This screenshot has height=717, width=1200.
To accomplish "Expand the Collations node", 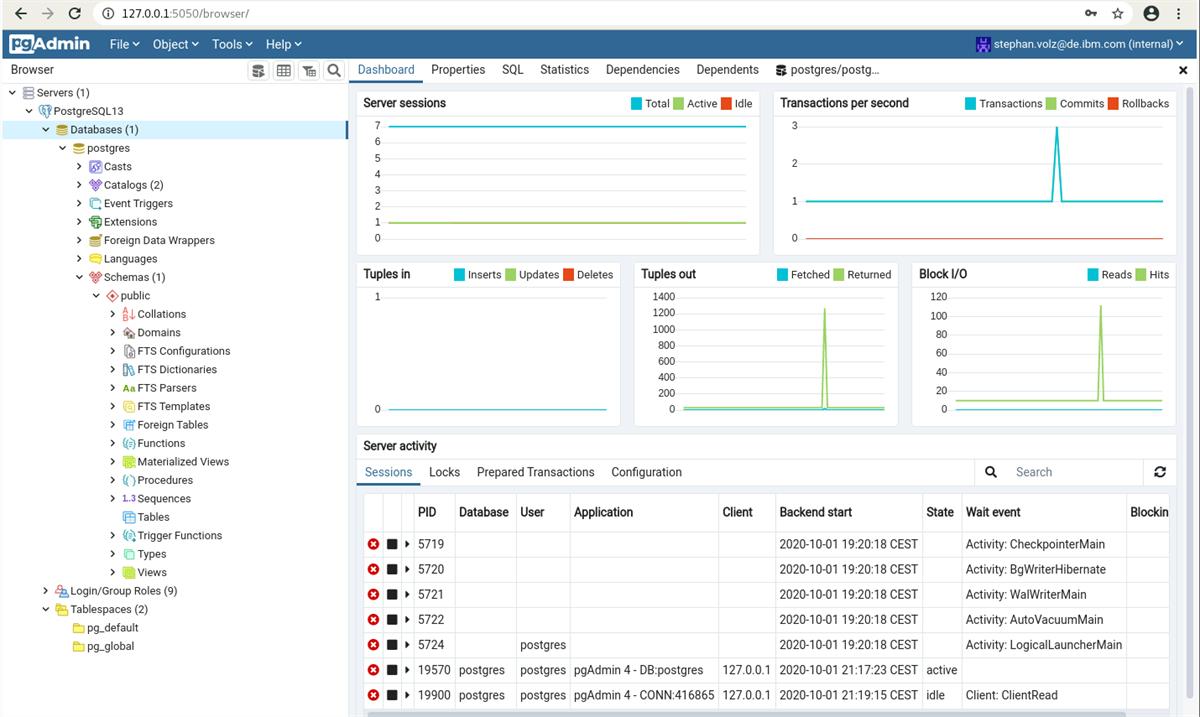I will 113,314.
